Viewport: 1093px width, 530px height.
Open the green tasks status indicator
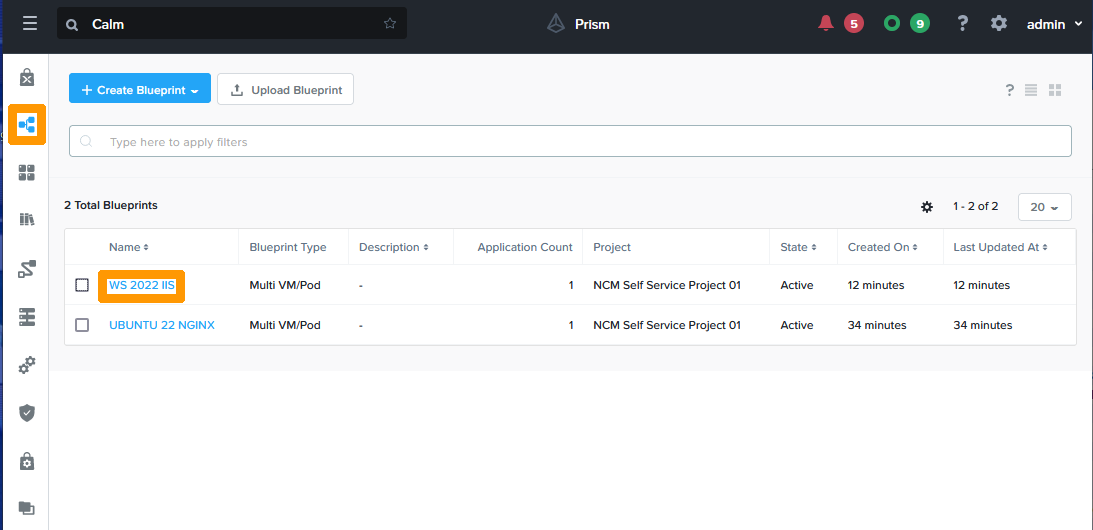coord(892,23)
